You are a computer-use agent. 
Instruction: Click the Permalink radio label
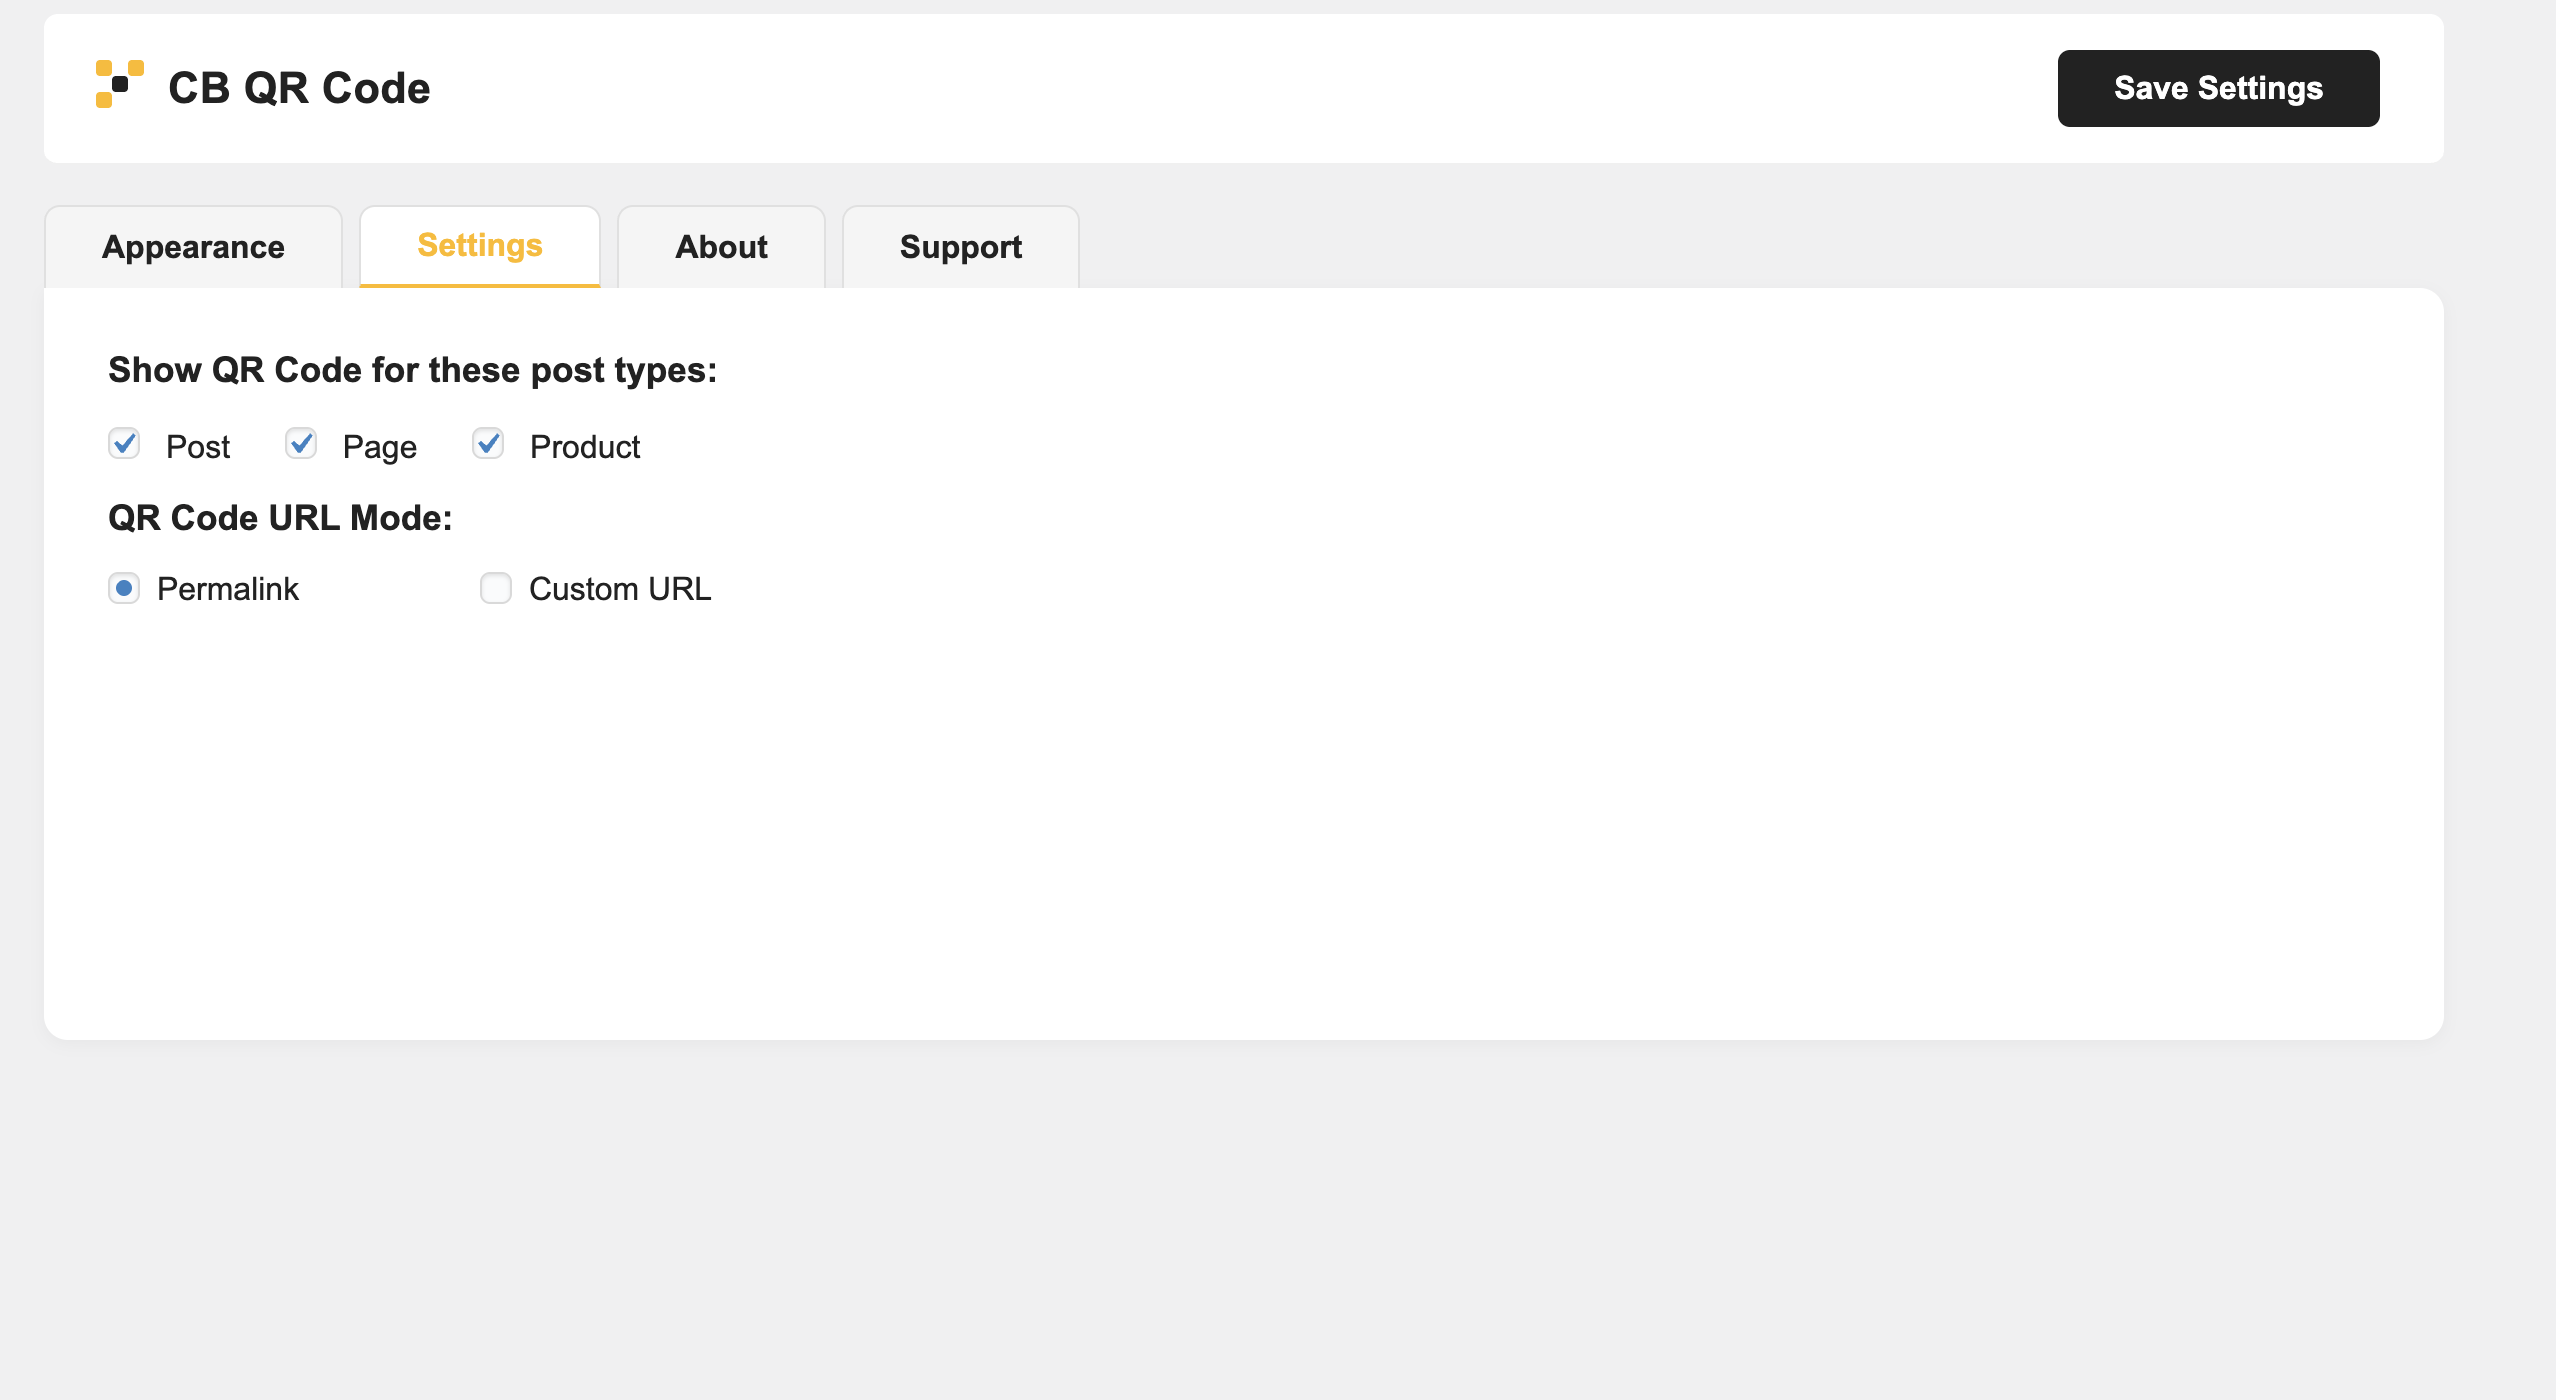click(x=227, y=589)
